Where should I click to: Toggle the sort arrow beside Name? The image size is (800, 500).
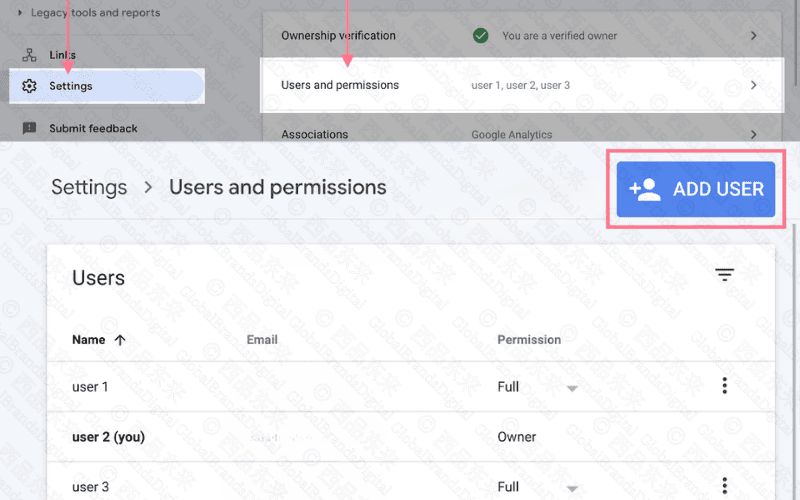coord(120,340)
